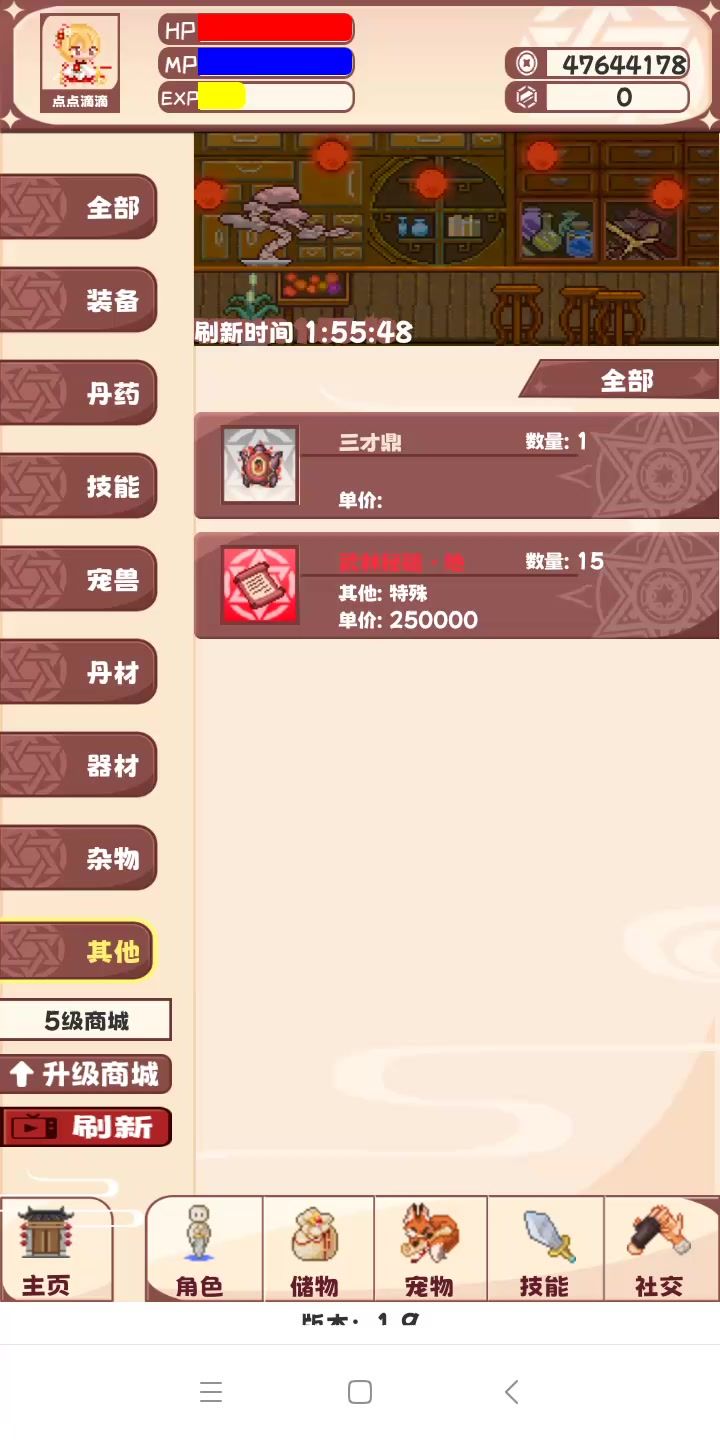The width and height of the screenshot is (720, 1440).
Task: Switch to the 器材 category
Action: (79, 765)
